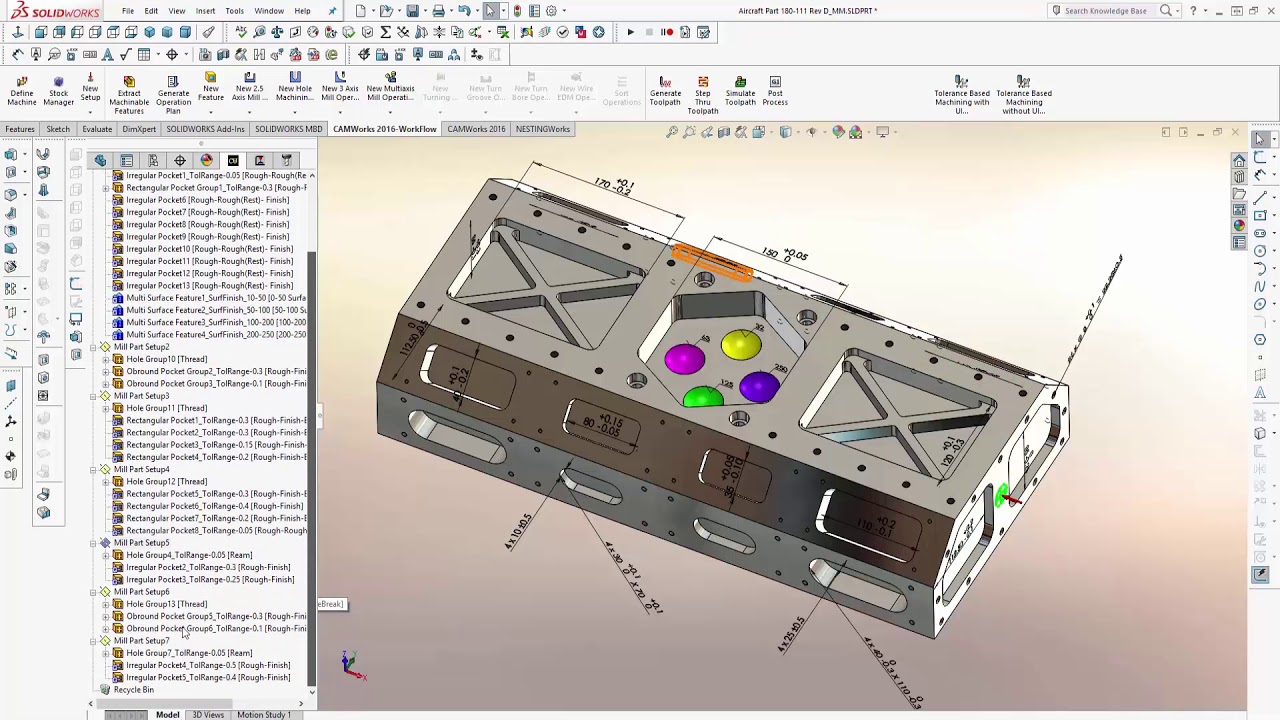Toggle the menu bar pin
This screenshot has width=1280, height=720.
point(332,11)
